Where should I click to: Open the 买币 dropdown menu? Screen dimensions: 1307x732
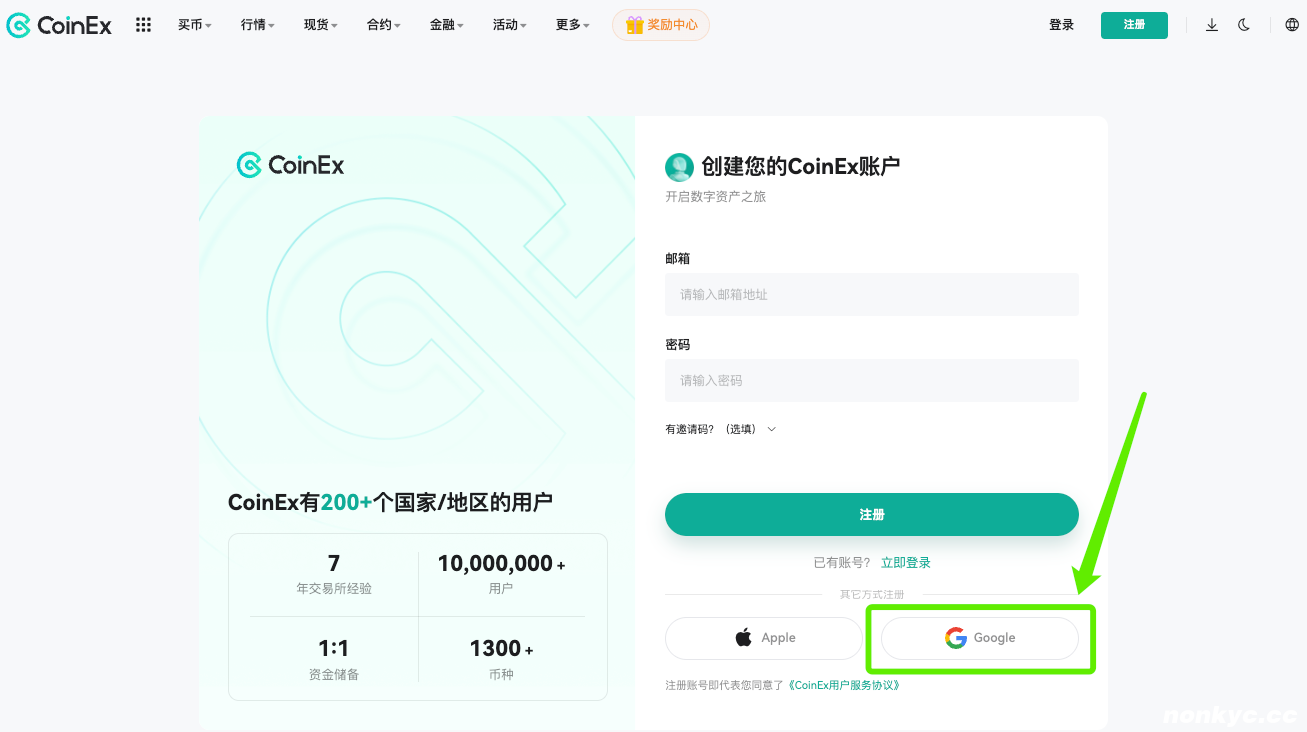tap(195, 25)
